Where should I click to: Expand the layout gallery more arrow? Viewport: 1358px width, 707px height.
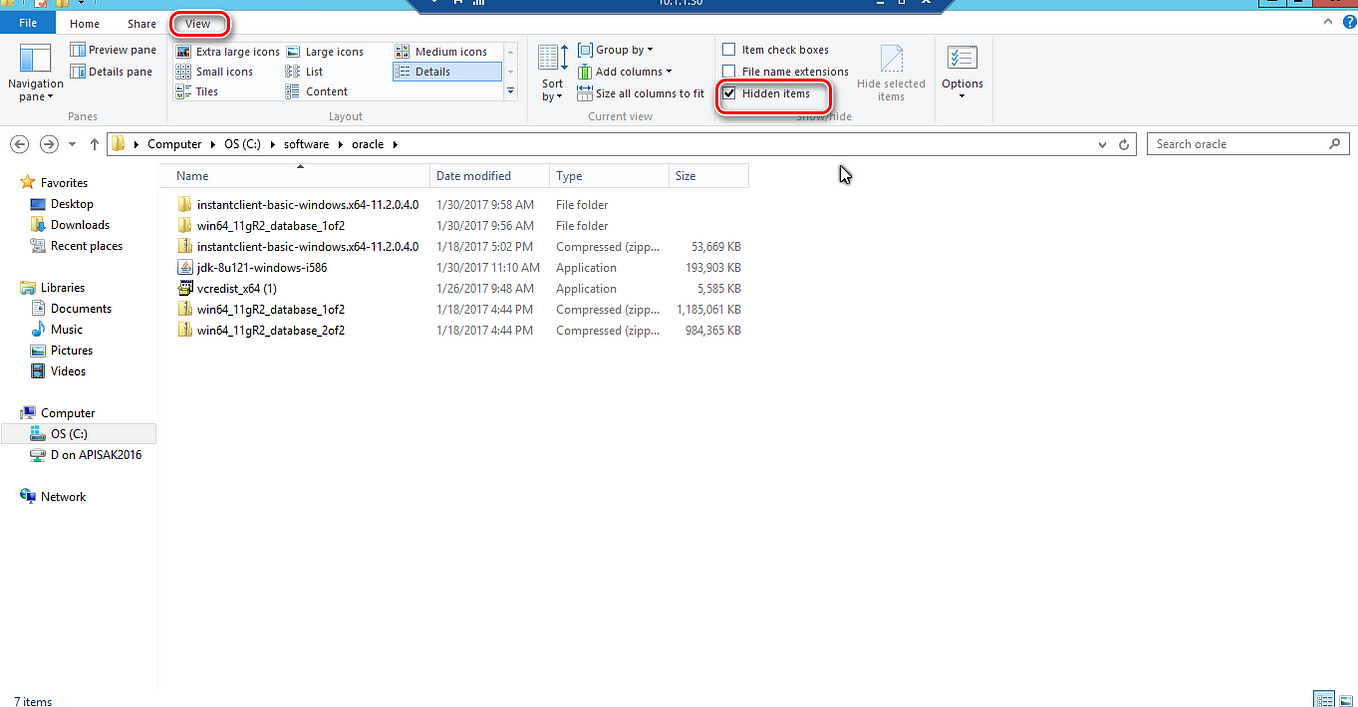[x=510, y=91]
